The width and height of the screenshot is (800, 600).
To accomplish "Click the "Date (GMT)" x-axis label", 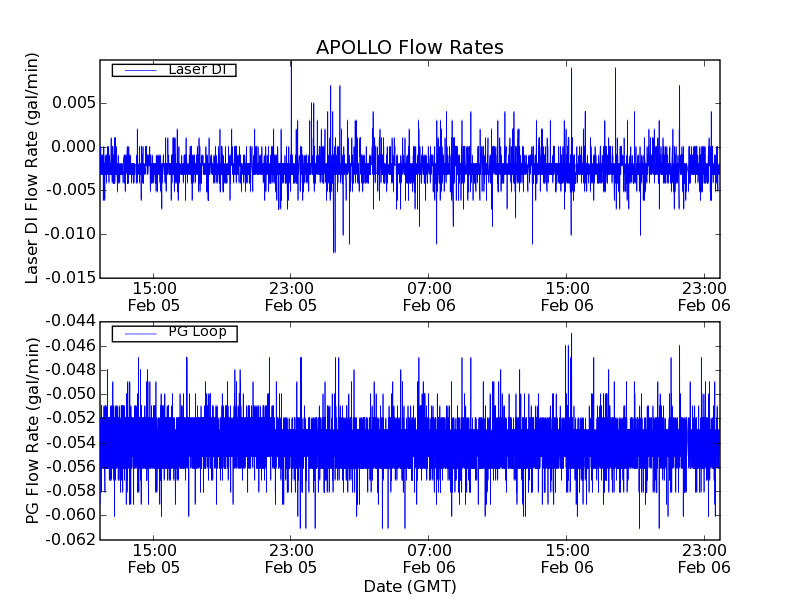I will coord(409,586).
